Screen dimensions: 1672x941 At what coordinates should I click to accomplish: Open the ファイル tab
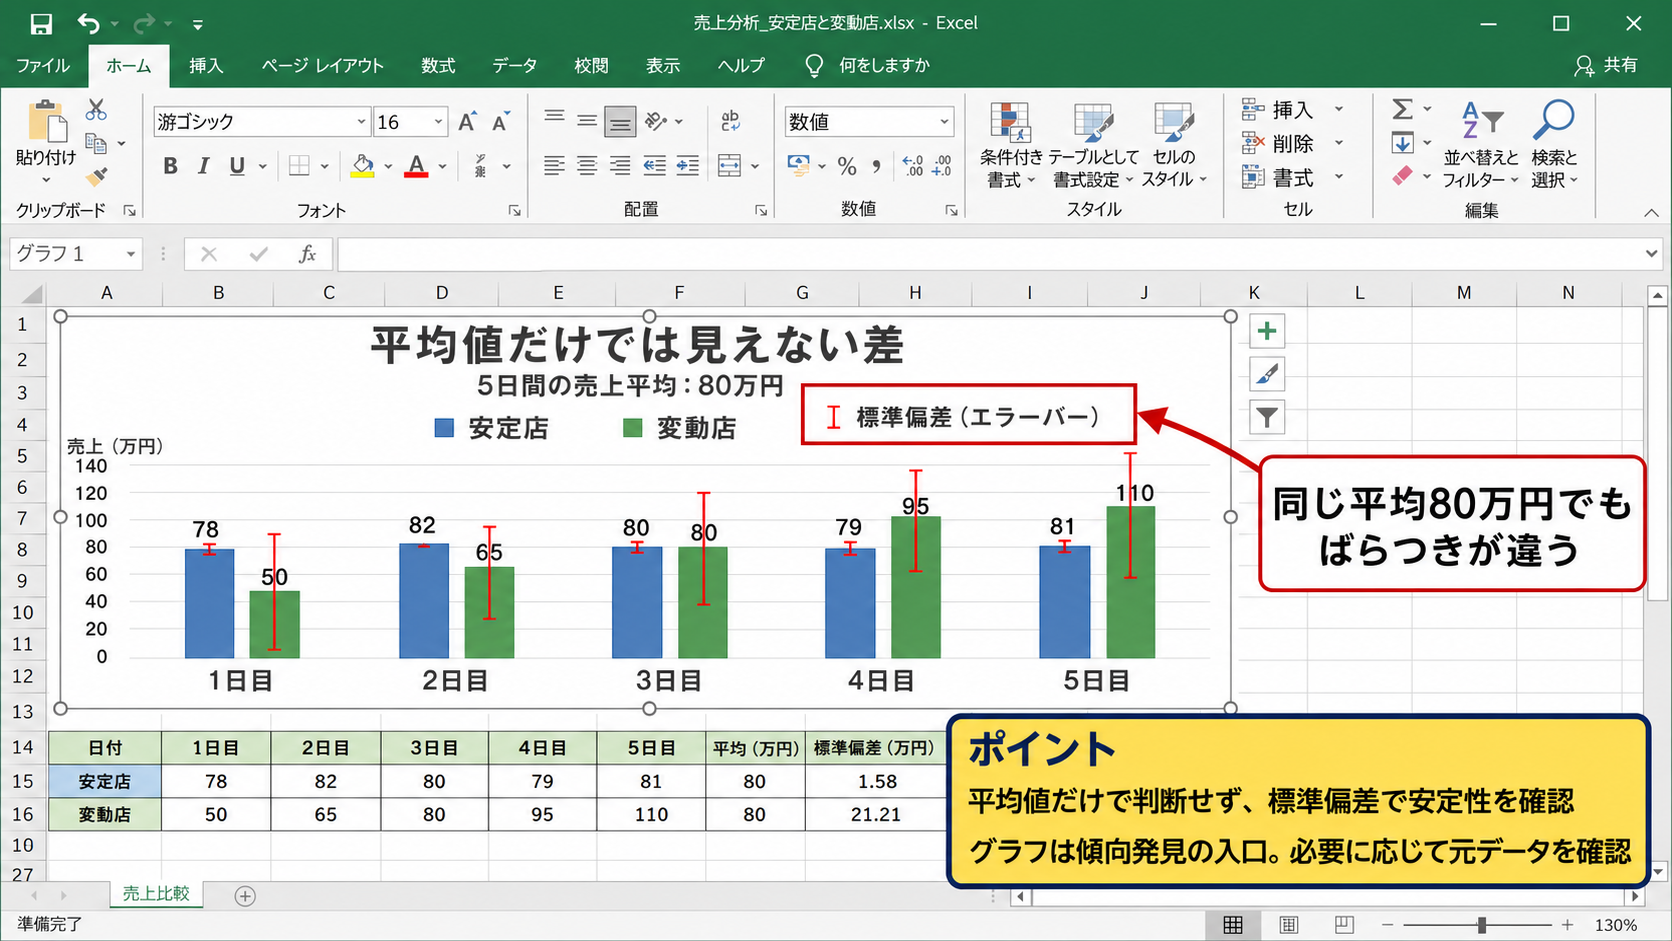(43, 65)
